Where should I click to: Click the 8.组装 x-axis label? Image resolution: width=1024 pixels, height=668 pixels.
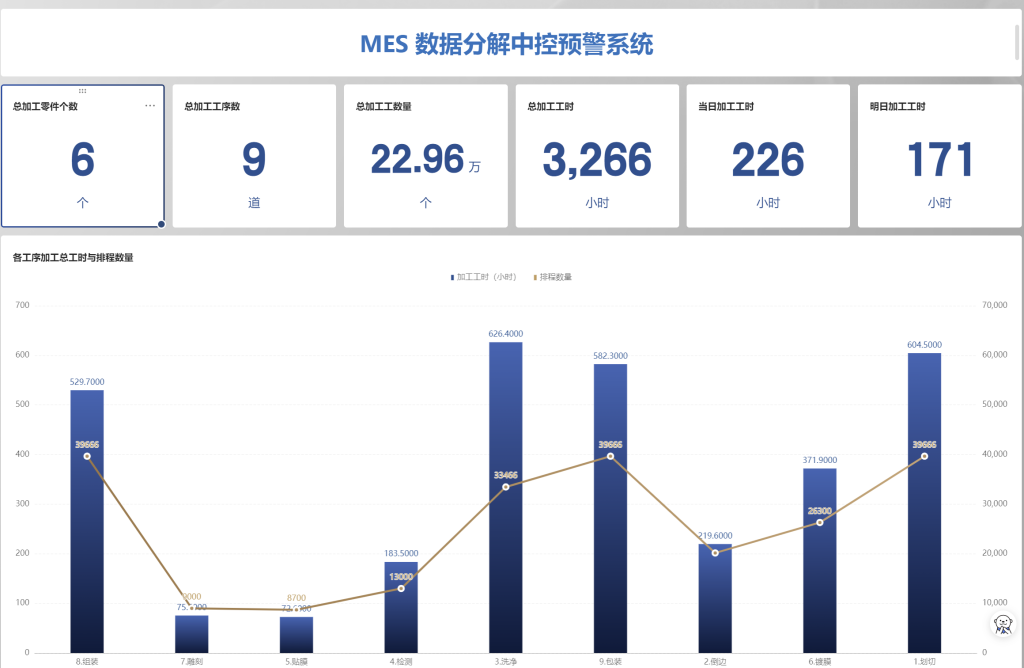tap(87, 661)
